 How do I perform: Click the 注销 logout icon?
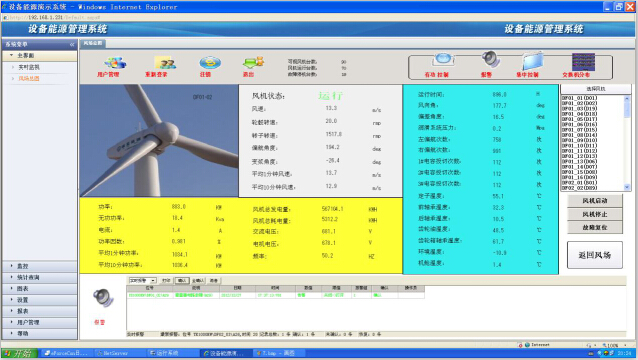210,63
